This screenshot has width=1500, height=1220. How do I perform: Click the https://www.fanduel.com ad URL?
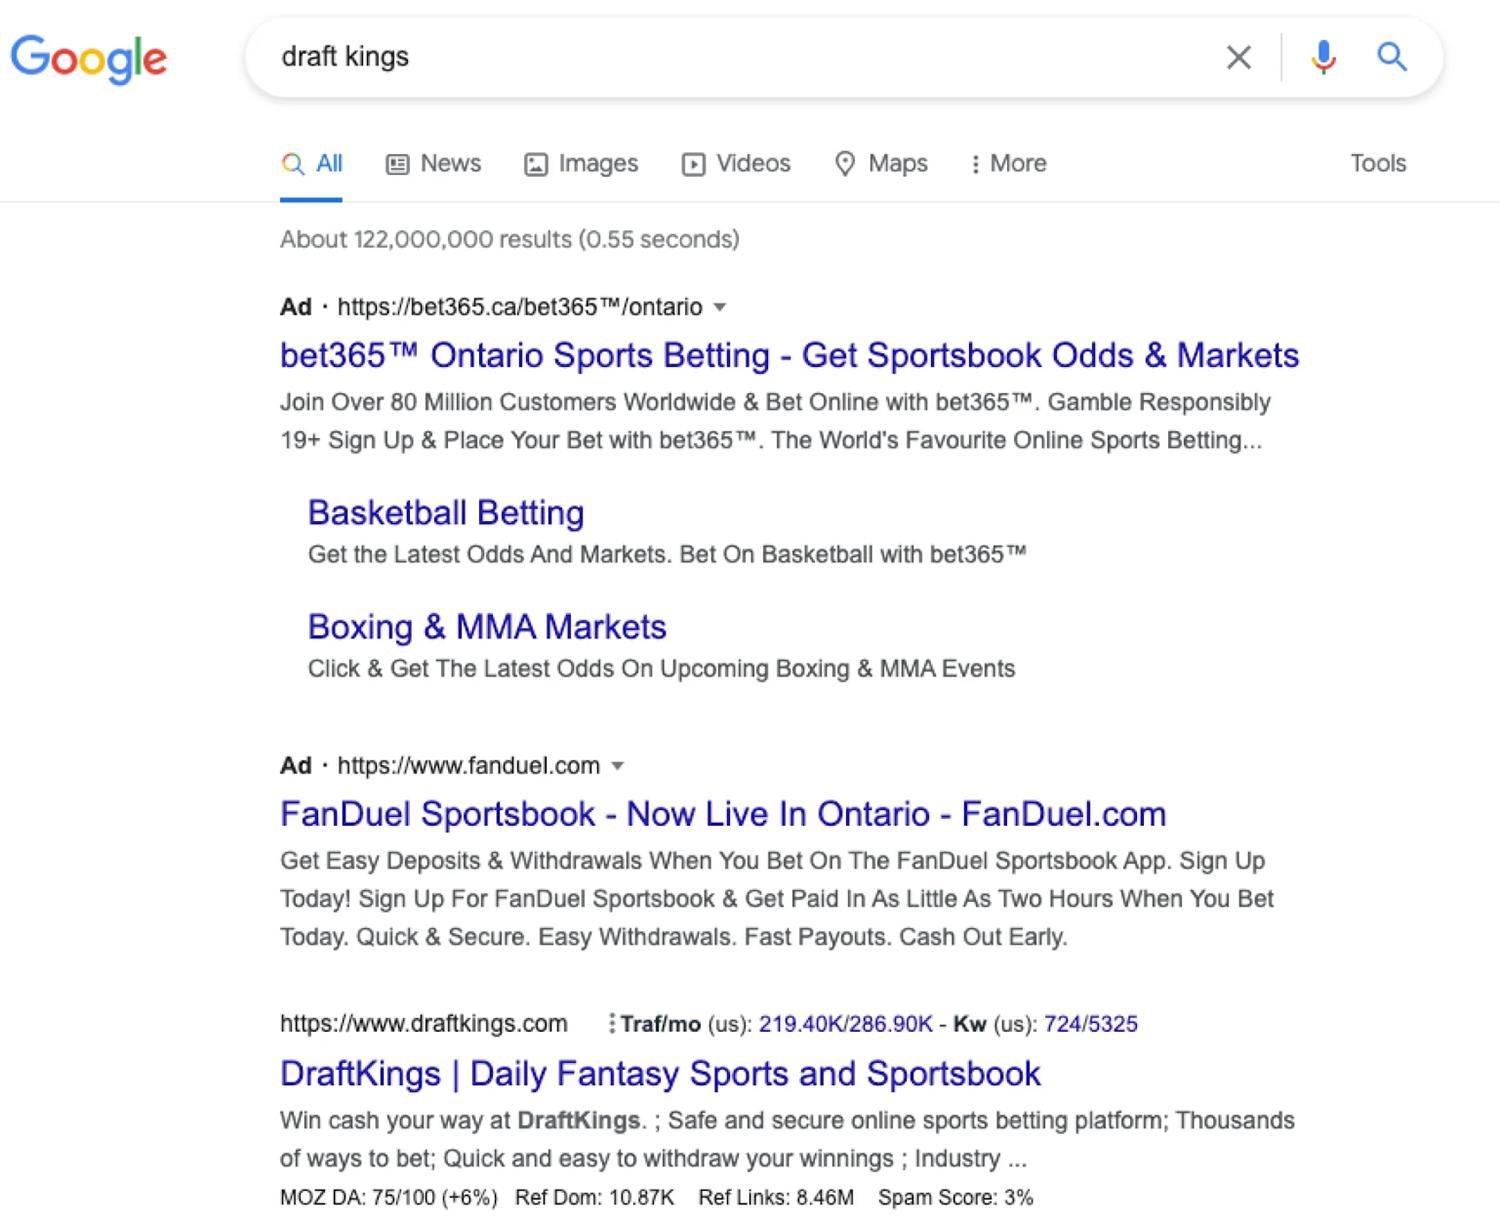click(469, 766)
